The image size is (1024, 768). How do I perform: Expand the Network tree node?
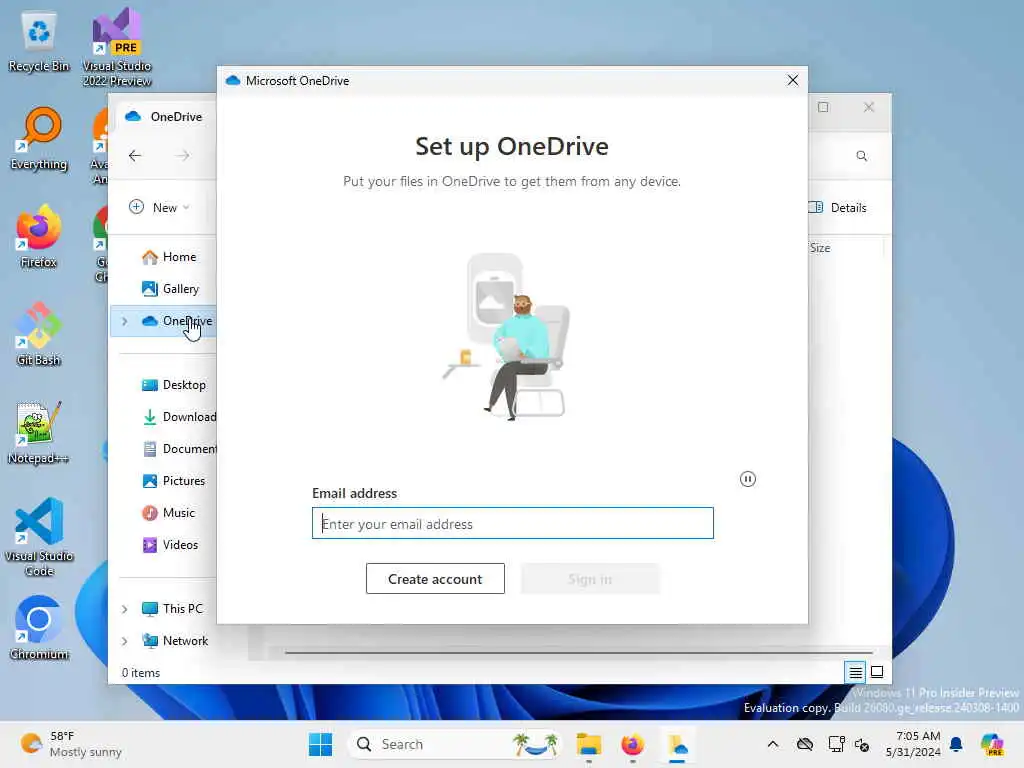(125, 641)
